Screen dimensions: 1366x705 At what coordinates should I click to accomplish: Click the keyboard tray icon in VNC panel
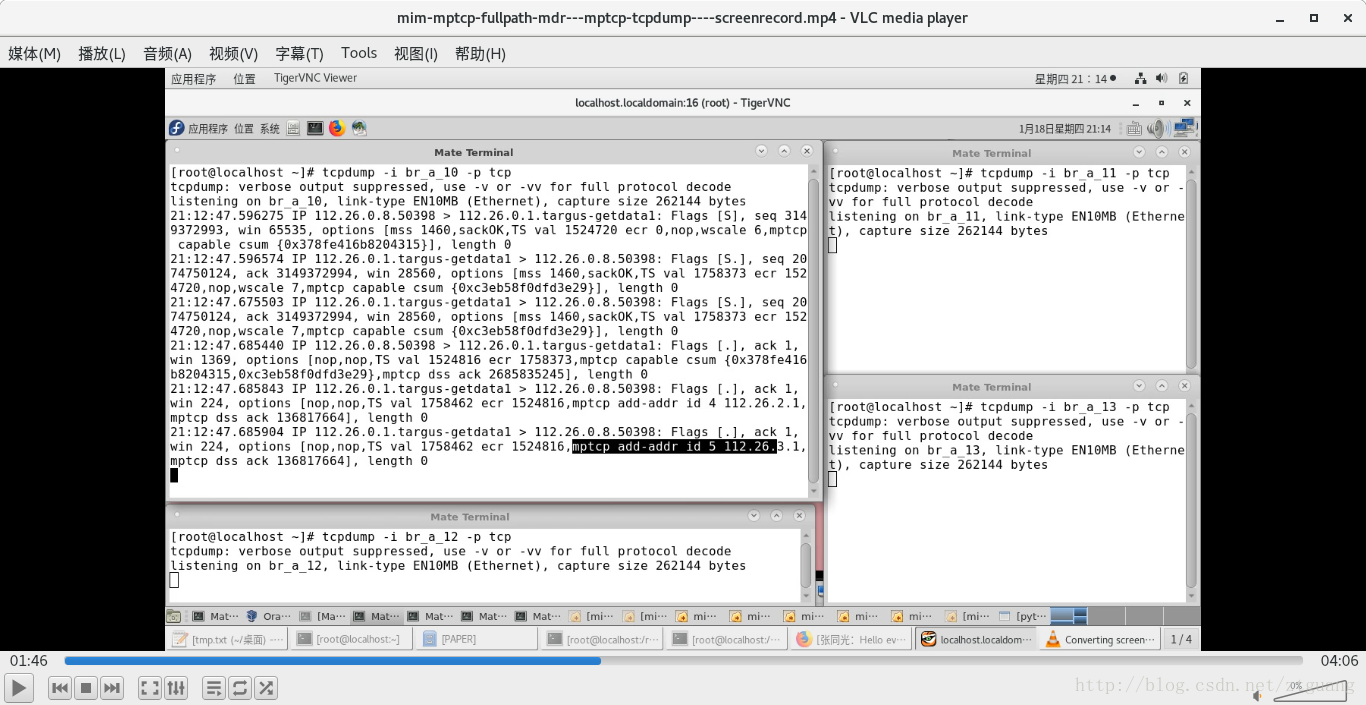click(x=1133, y=128)
